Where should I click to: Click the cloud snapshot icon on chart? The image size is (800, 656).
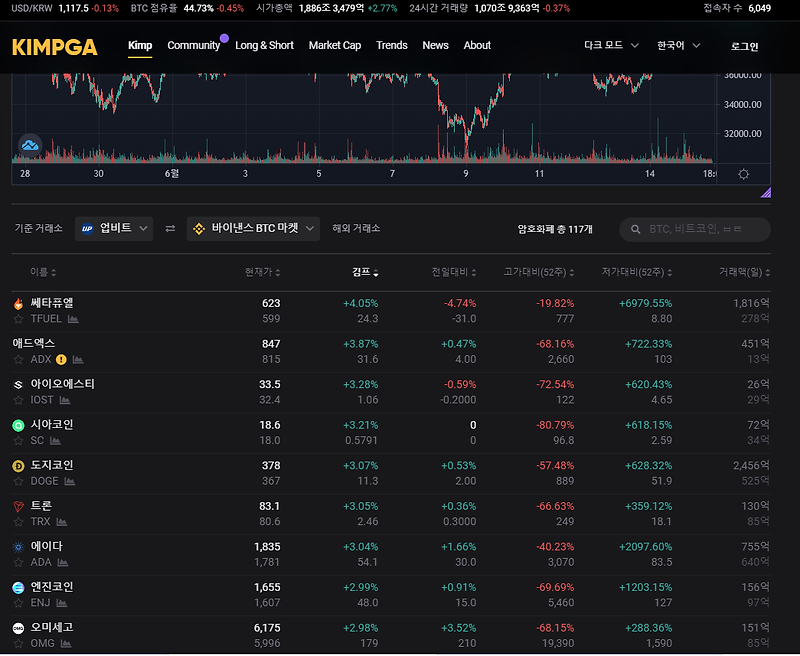[30, 145]
